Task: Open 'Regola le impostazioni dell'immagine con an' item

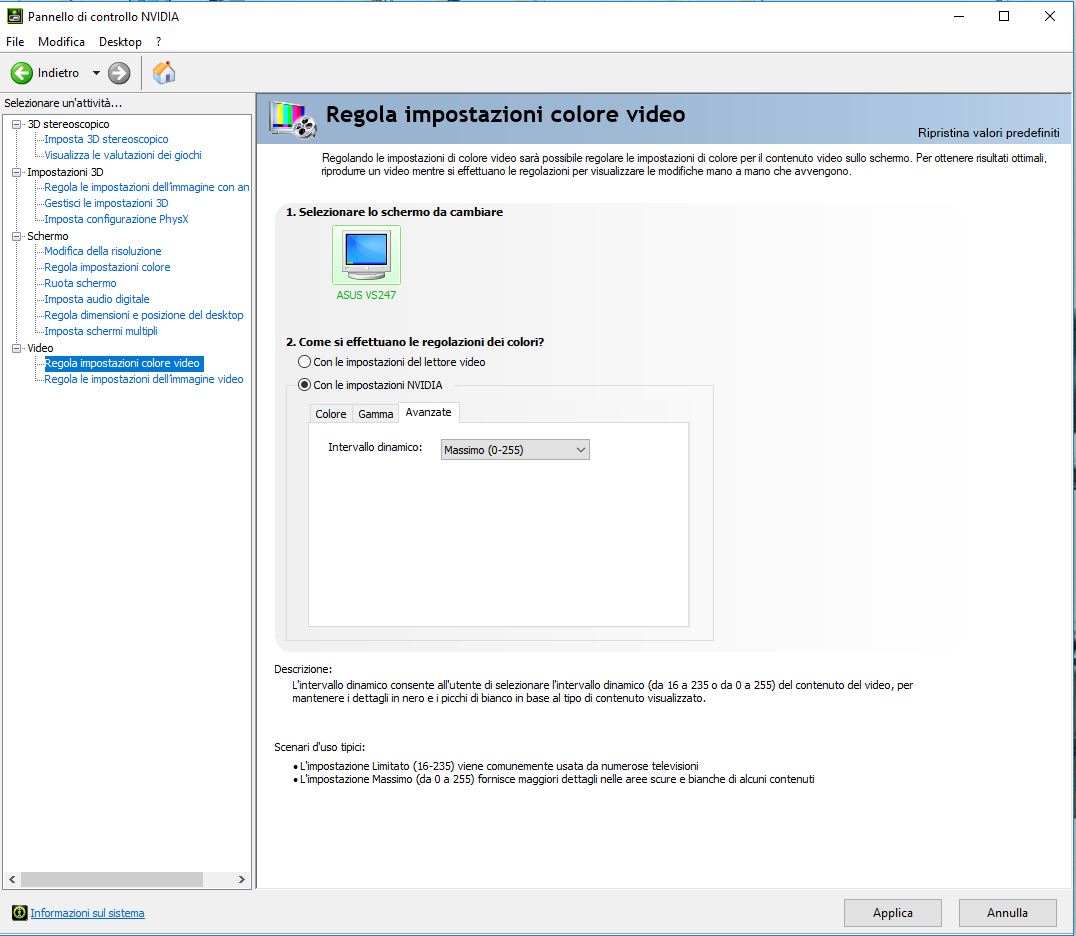Action: [x=146, y=187]
